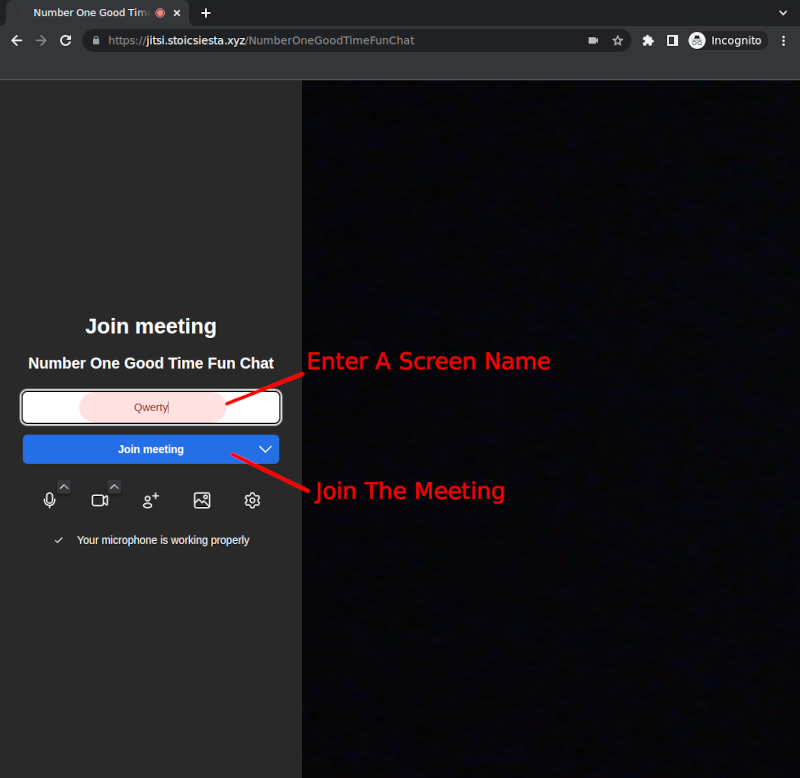Click the screen name input field
The image size is (800, 778).
point(151,407)
